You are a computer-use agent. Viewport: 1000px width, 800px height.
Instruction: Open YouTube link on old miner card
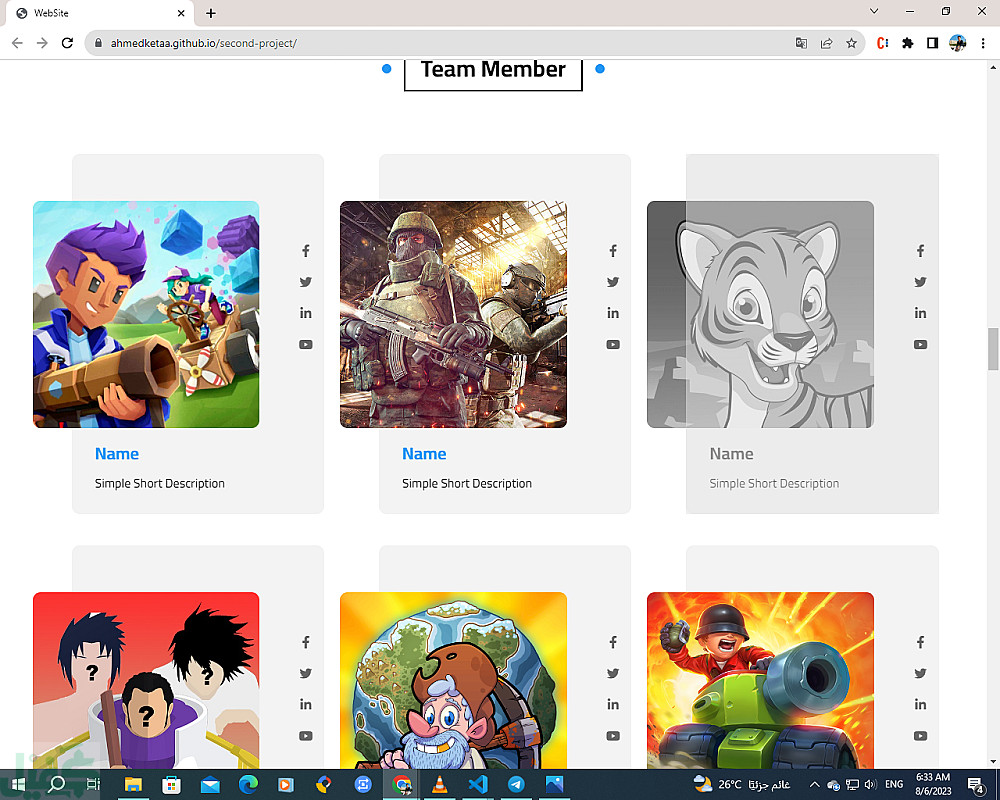pyautogui.click(x=613, y=736)
